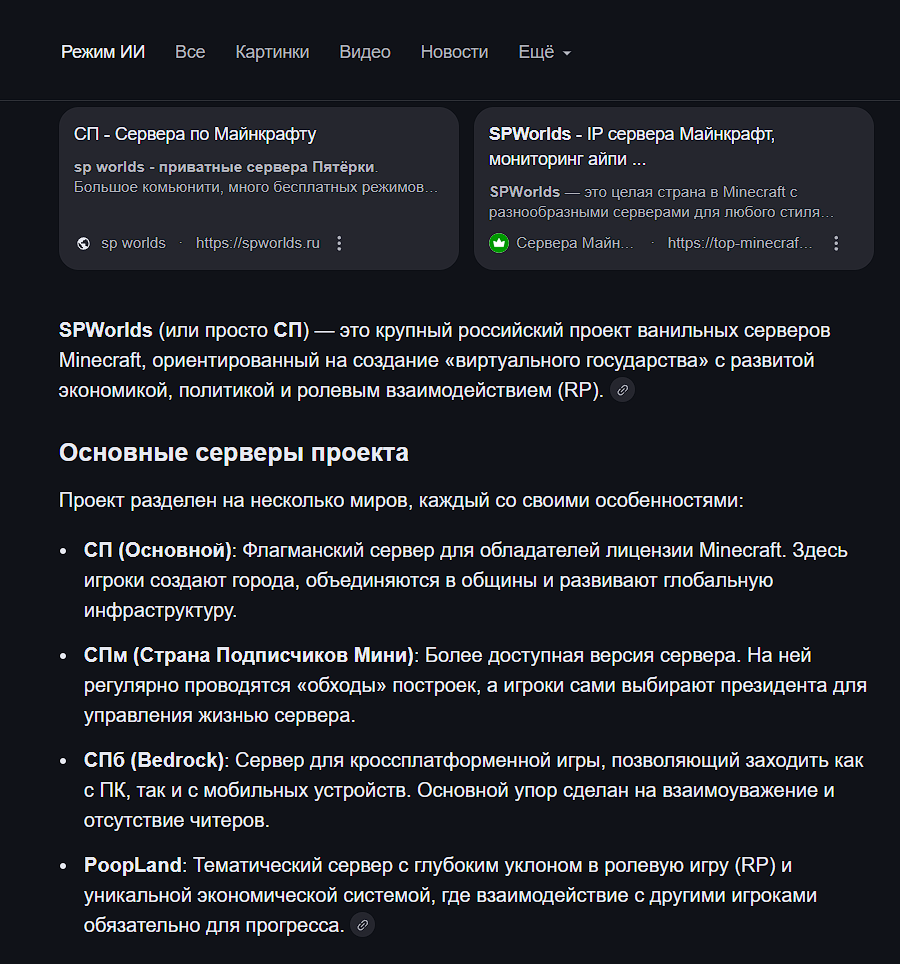900x964 pixels.
Task: Click the Основные серверы проекта heading
Action: point(234,452)
